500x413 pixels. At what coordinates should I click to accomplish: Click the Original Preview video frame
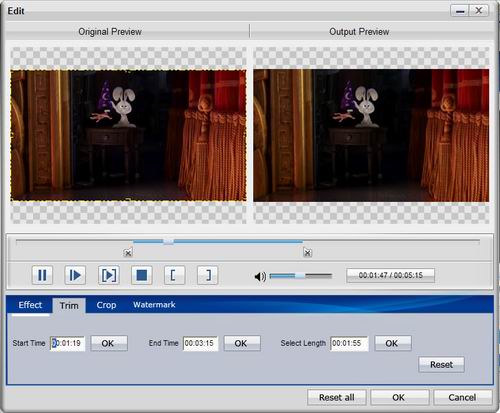[x=128, y=136]
